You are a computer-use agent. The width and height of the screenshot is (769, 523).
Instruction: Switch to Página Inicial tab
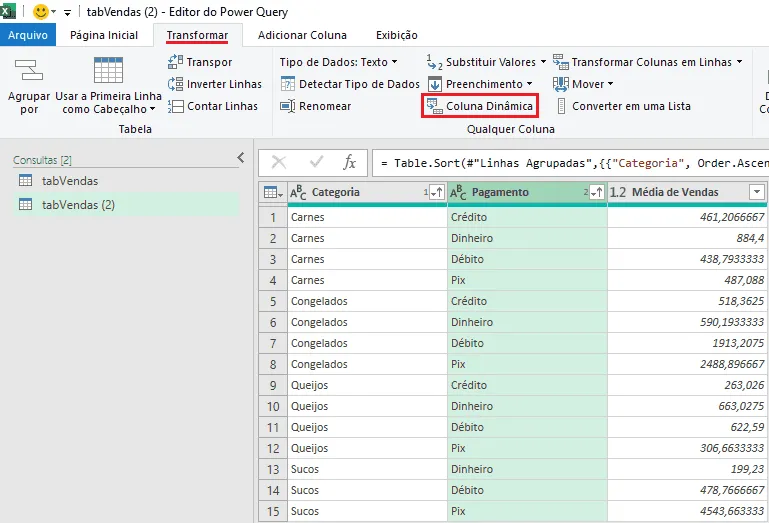[x=104, y=35]
